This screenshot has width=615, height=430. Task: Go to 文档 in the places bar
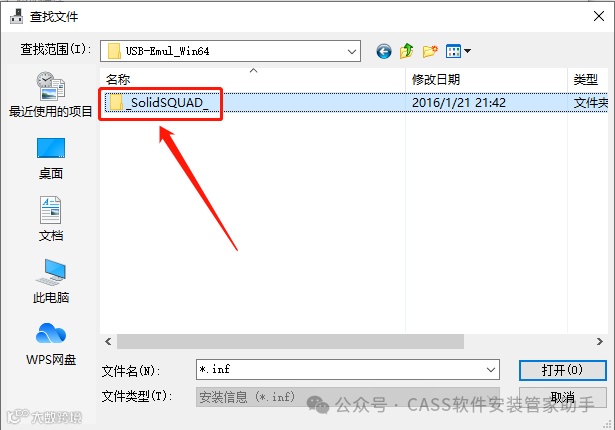tap(51, 219)
